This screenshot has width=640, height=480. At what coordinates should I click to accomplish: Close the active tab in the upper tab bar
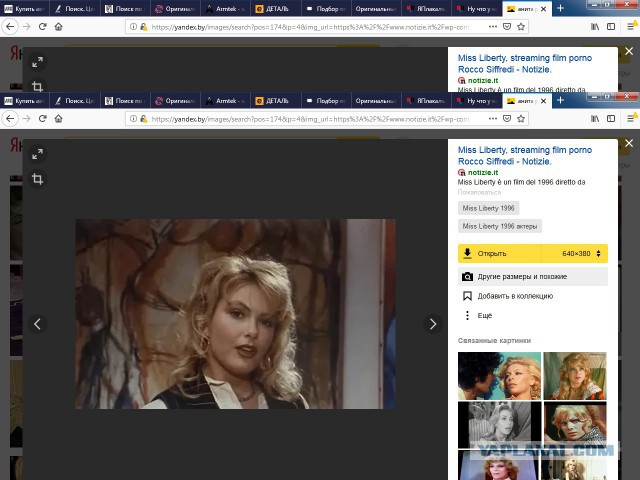[x=544, y=9]
